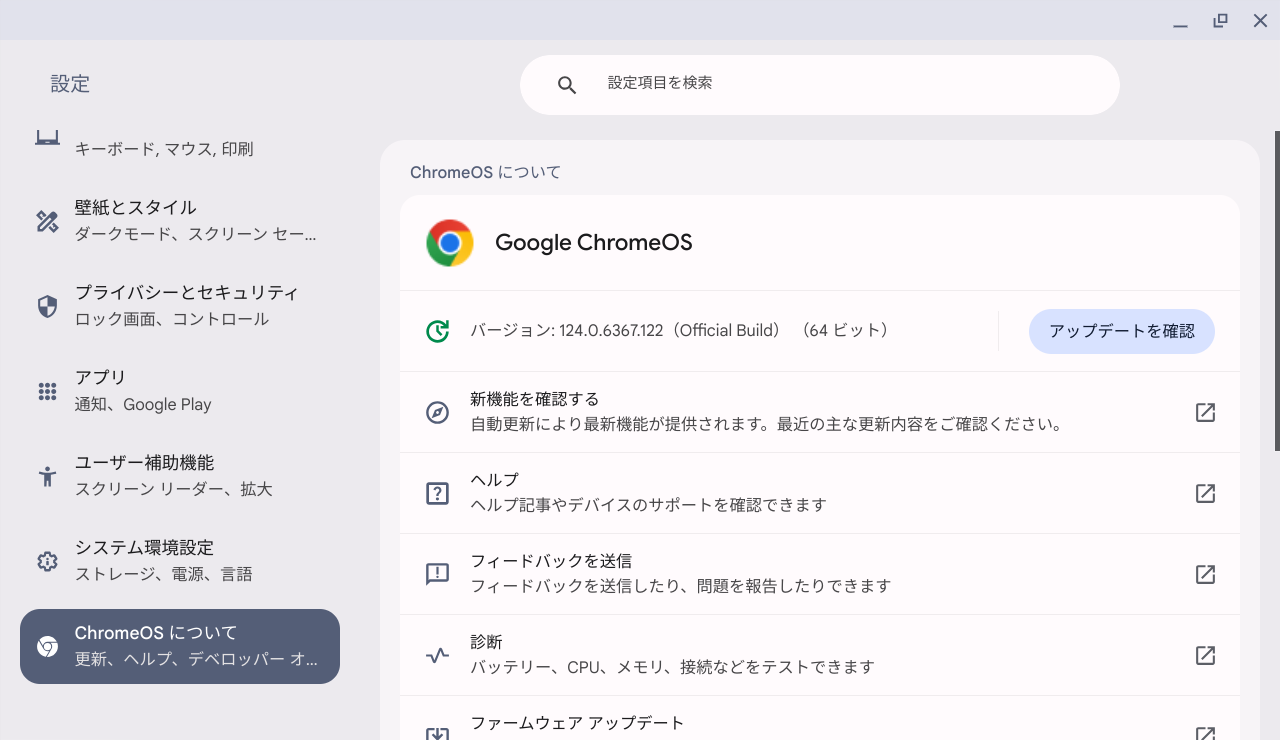Click the accessibility icon for ユーザー補助機能
1280x740 pixels.
click(x=47, y=476)
